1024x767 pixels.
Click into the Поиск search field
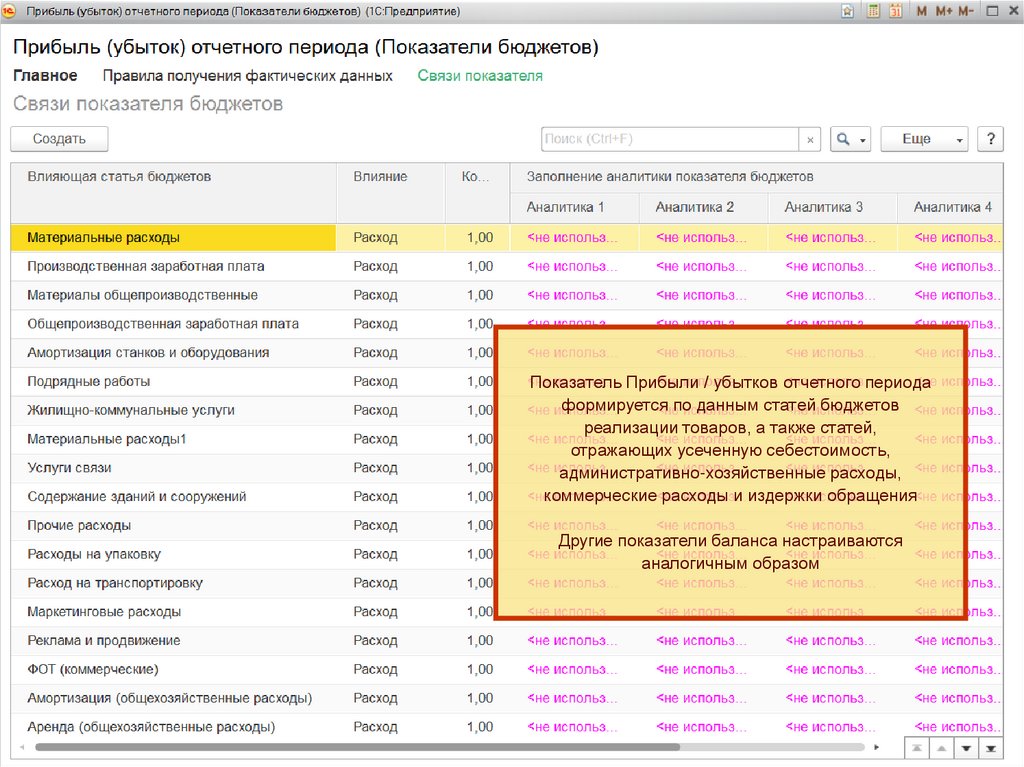pos(669,139)
